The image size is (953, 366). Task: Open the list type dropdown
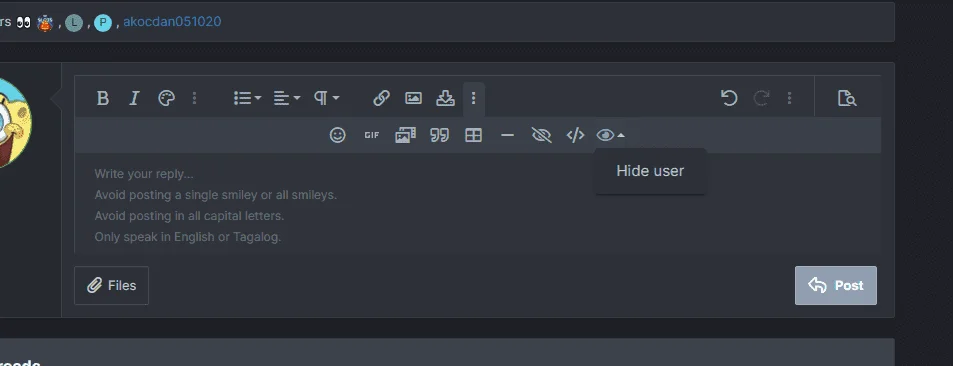pos(247,98)
